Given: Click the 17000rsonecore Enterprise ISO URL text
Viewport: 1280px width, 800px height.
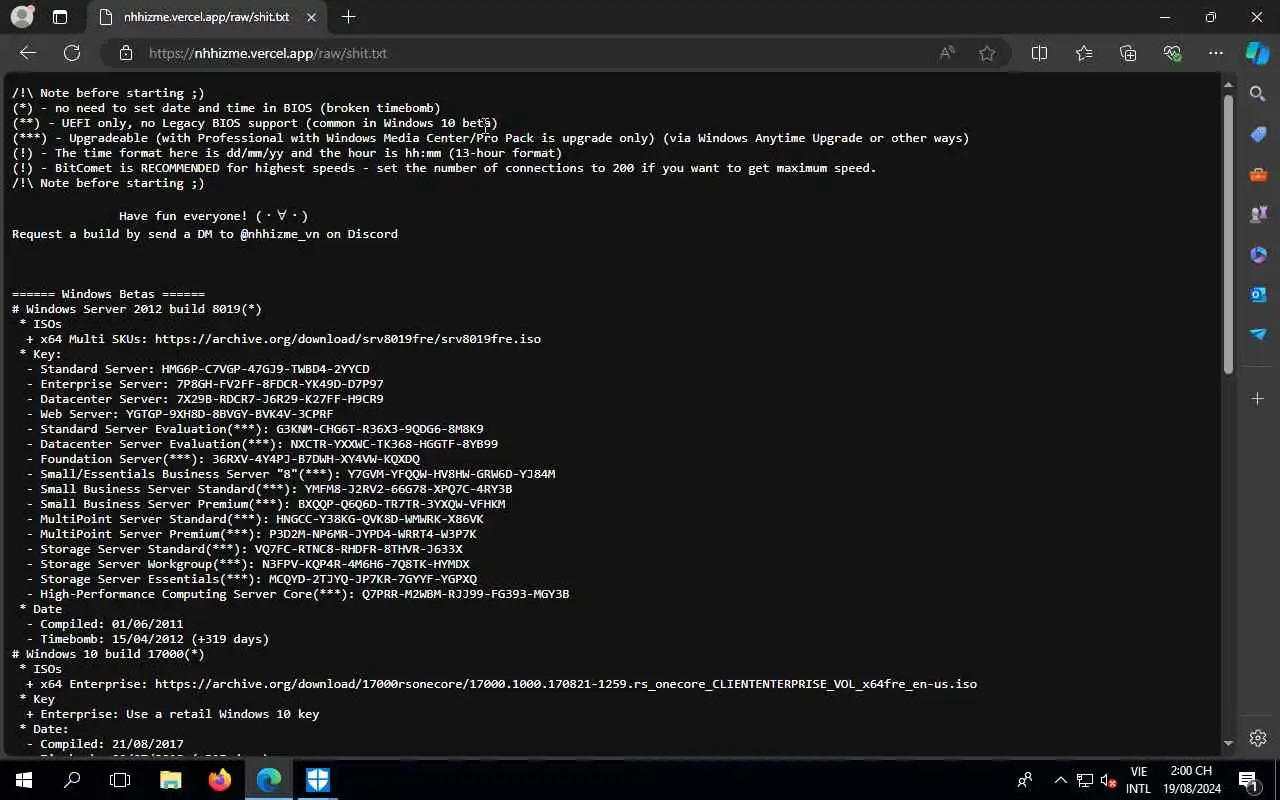Looking at the screenshot, I should point(566,684).
